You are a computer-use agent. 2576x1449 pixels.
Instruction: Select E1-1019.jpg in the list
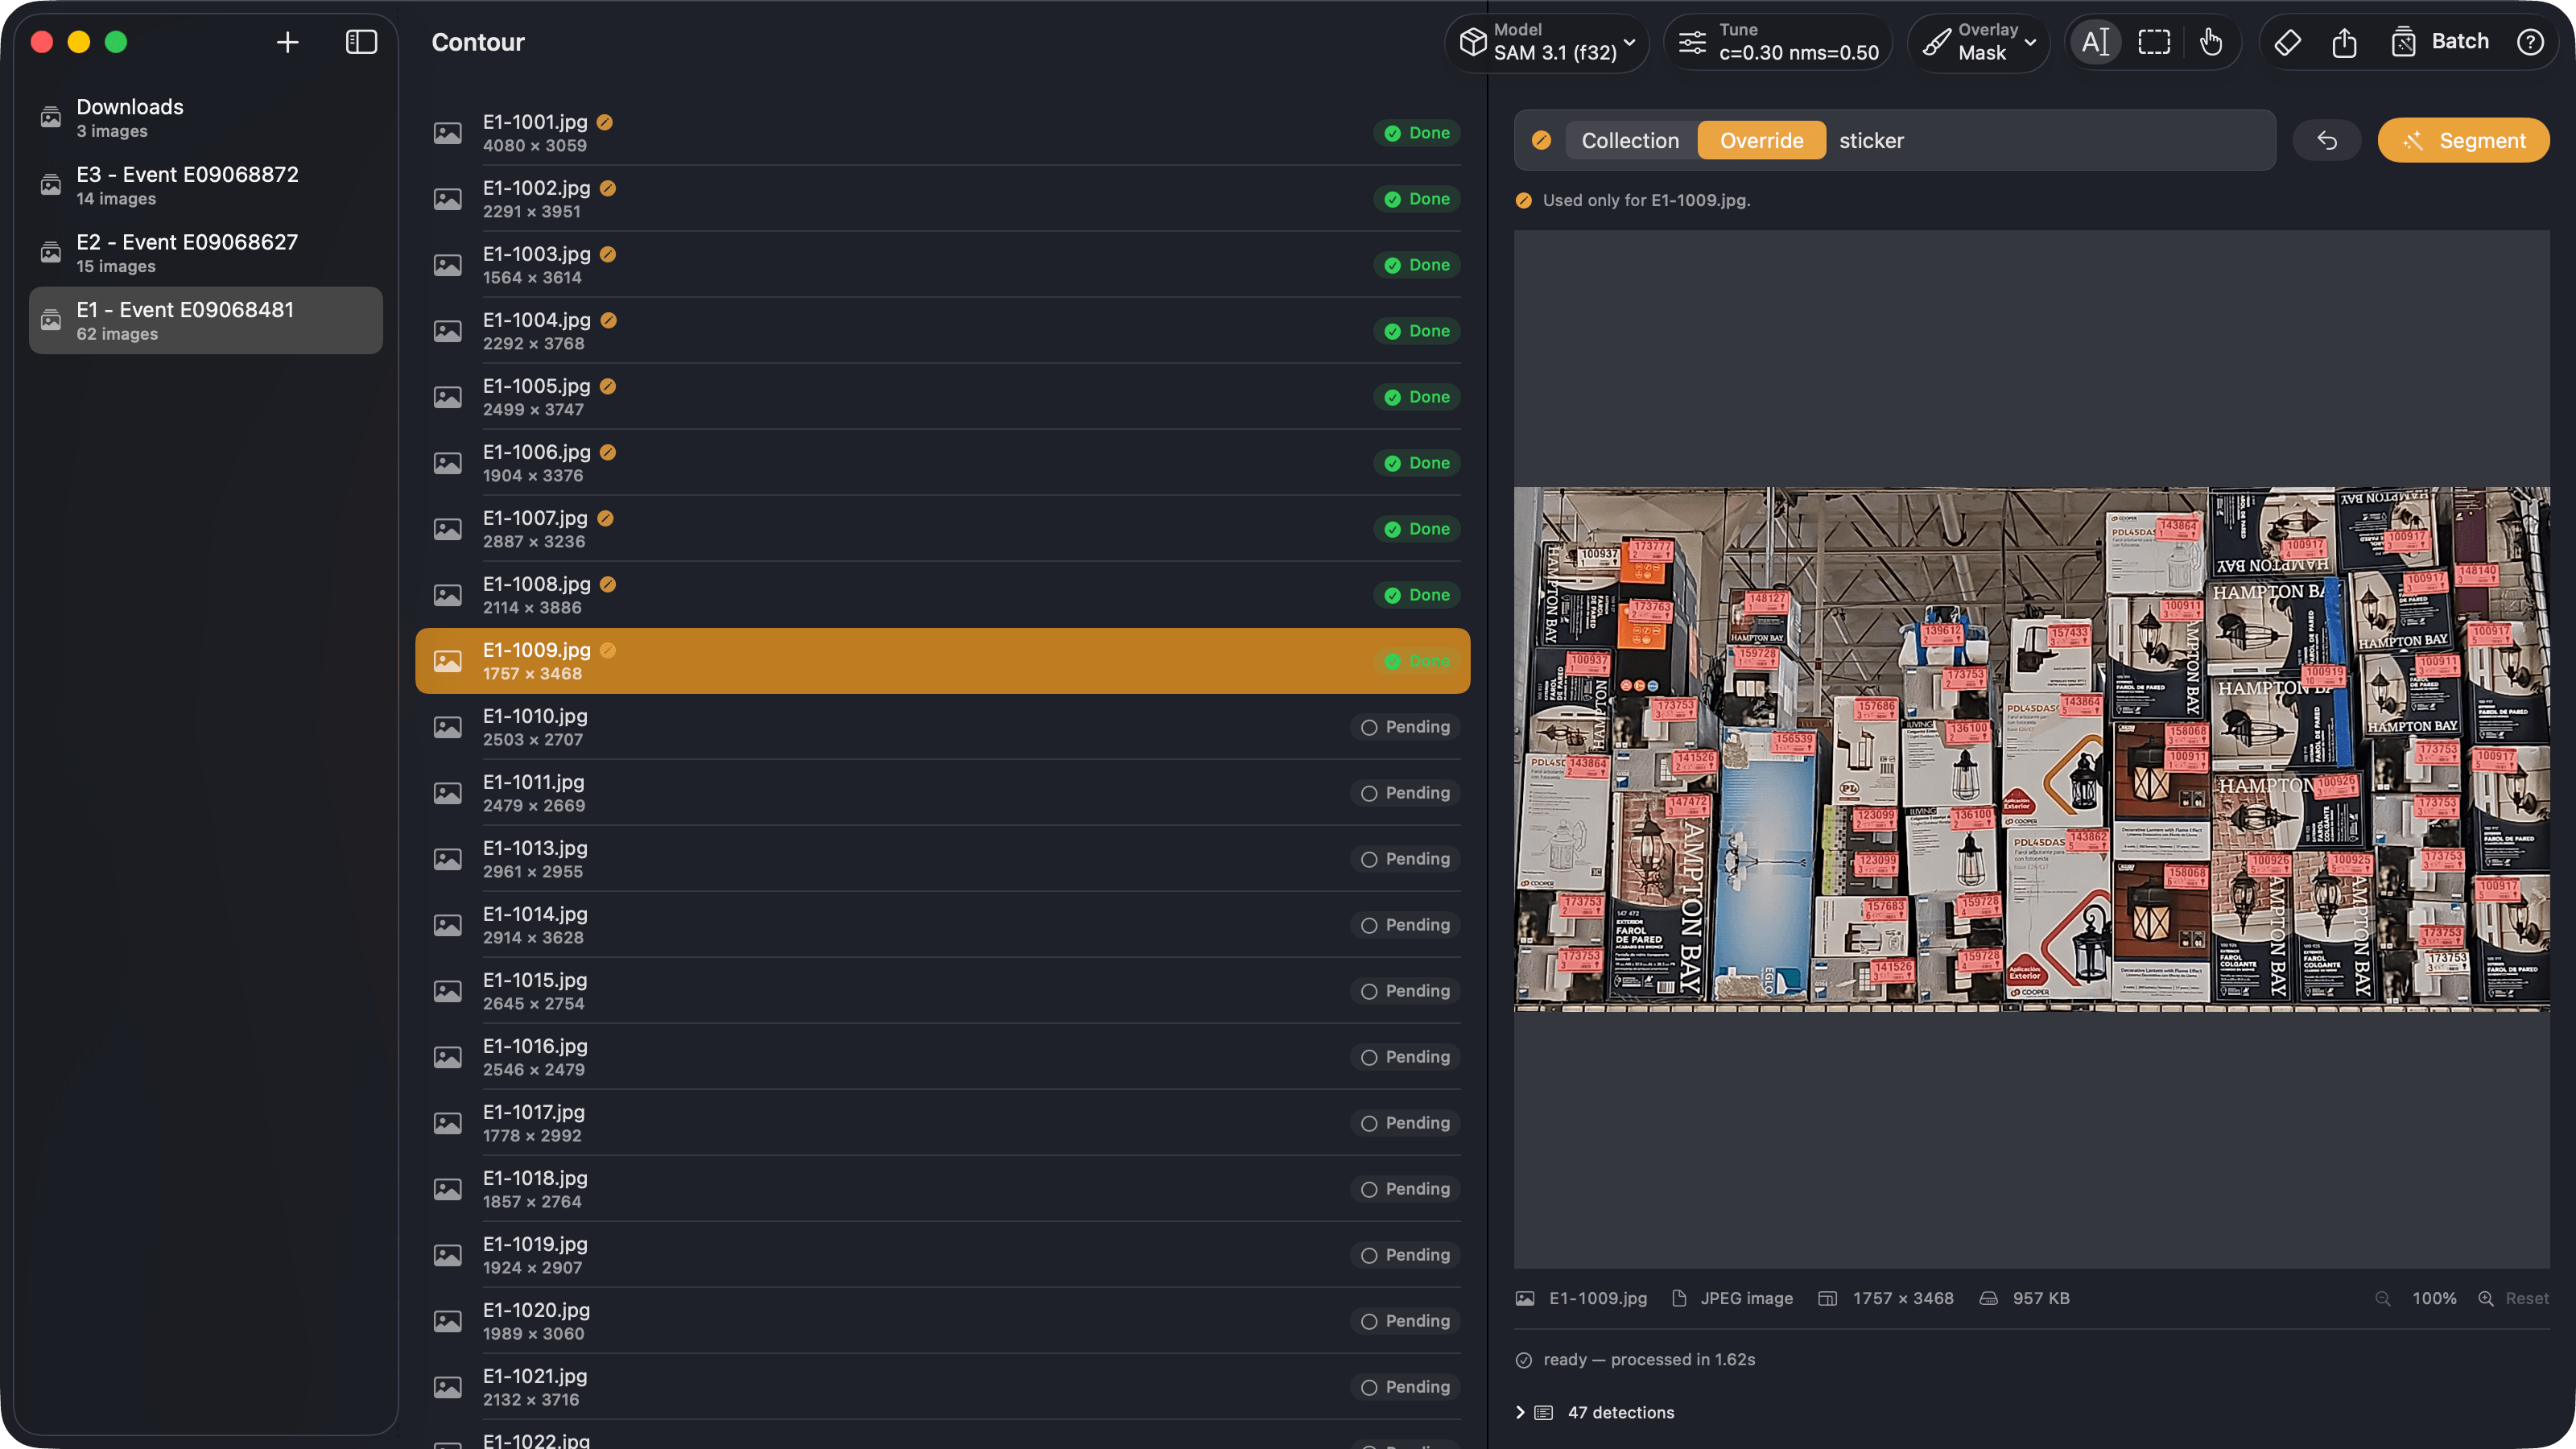click(x=942, y=1255)
